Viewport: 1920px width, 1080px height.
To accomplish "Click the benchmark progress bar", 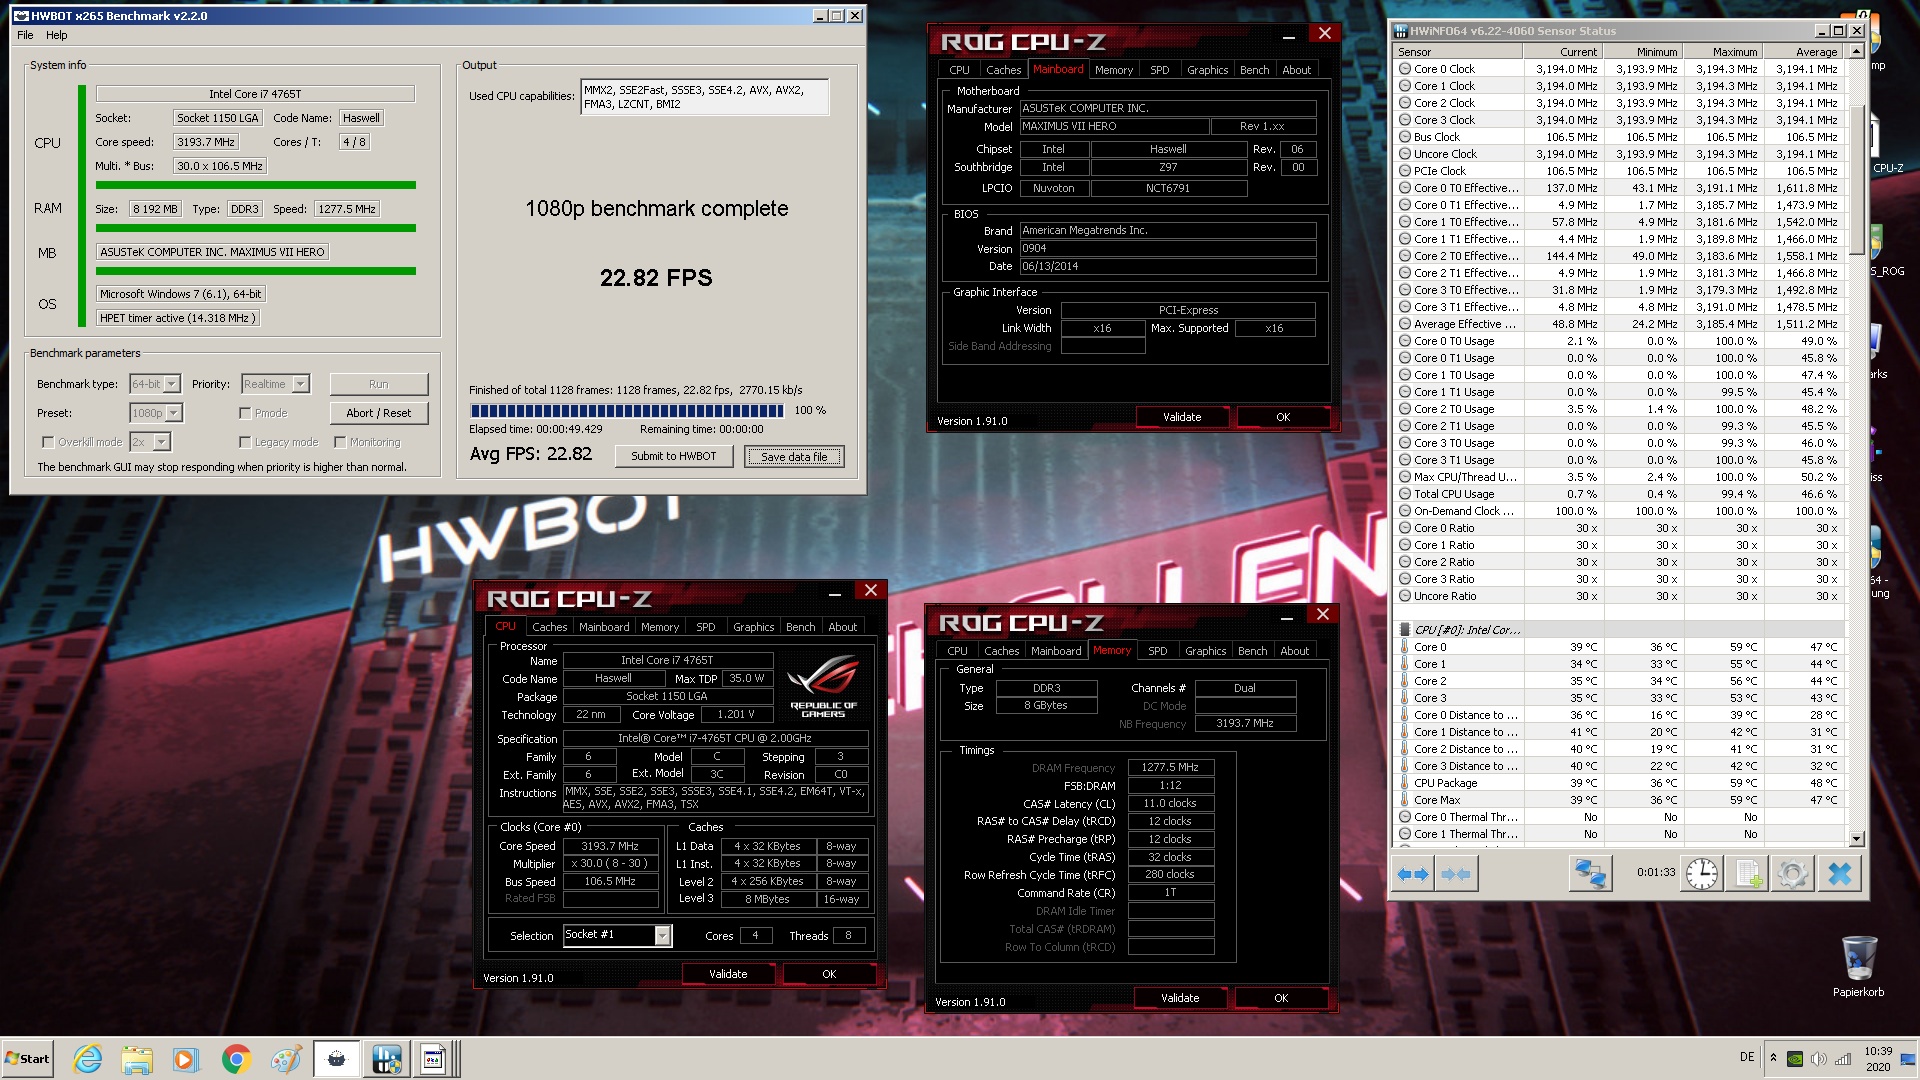I will (628, 411).
